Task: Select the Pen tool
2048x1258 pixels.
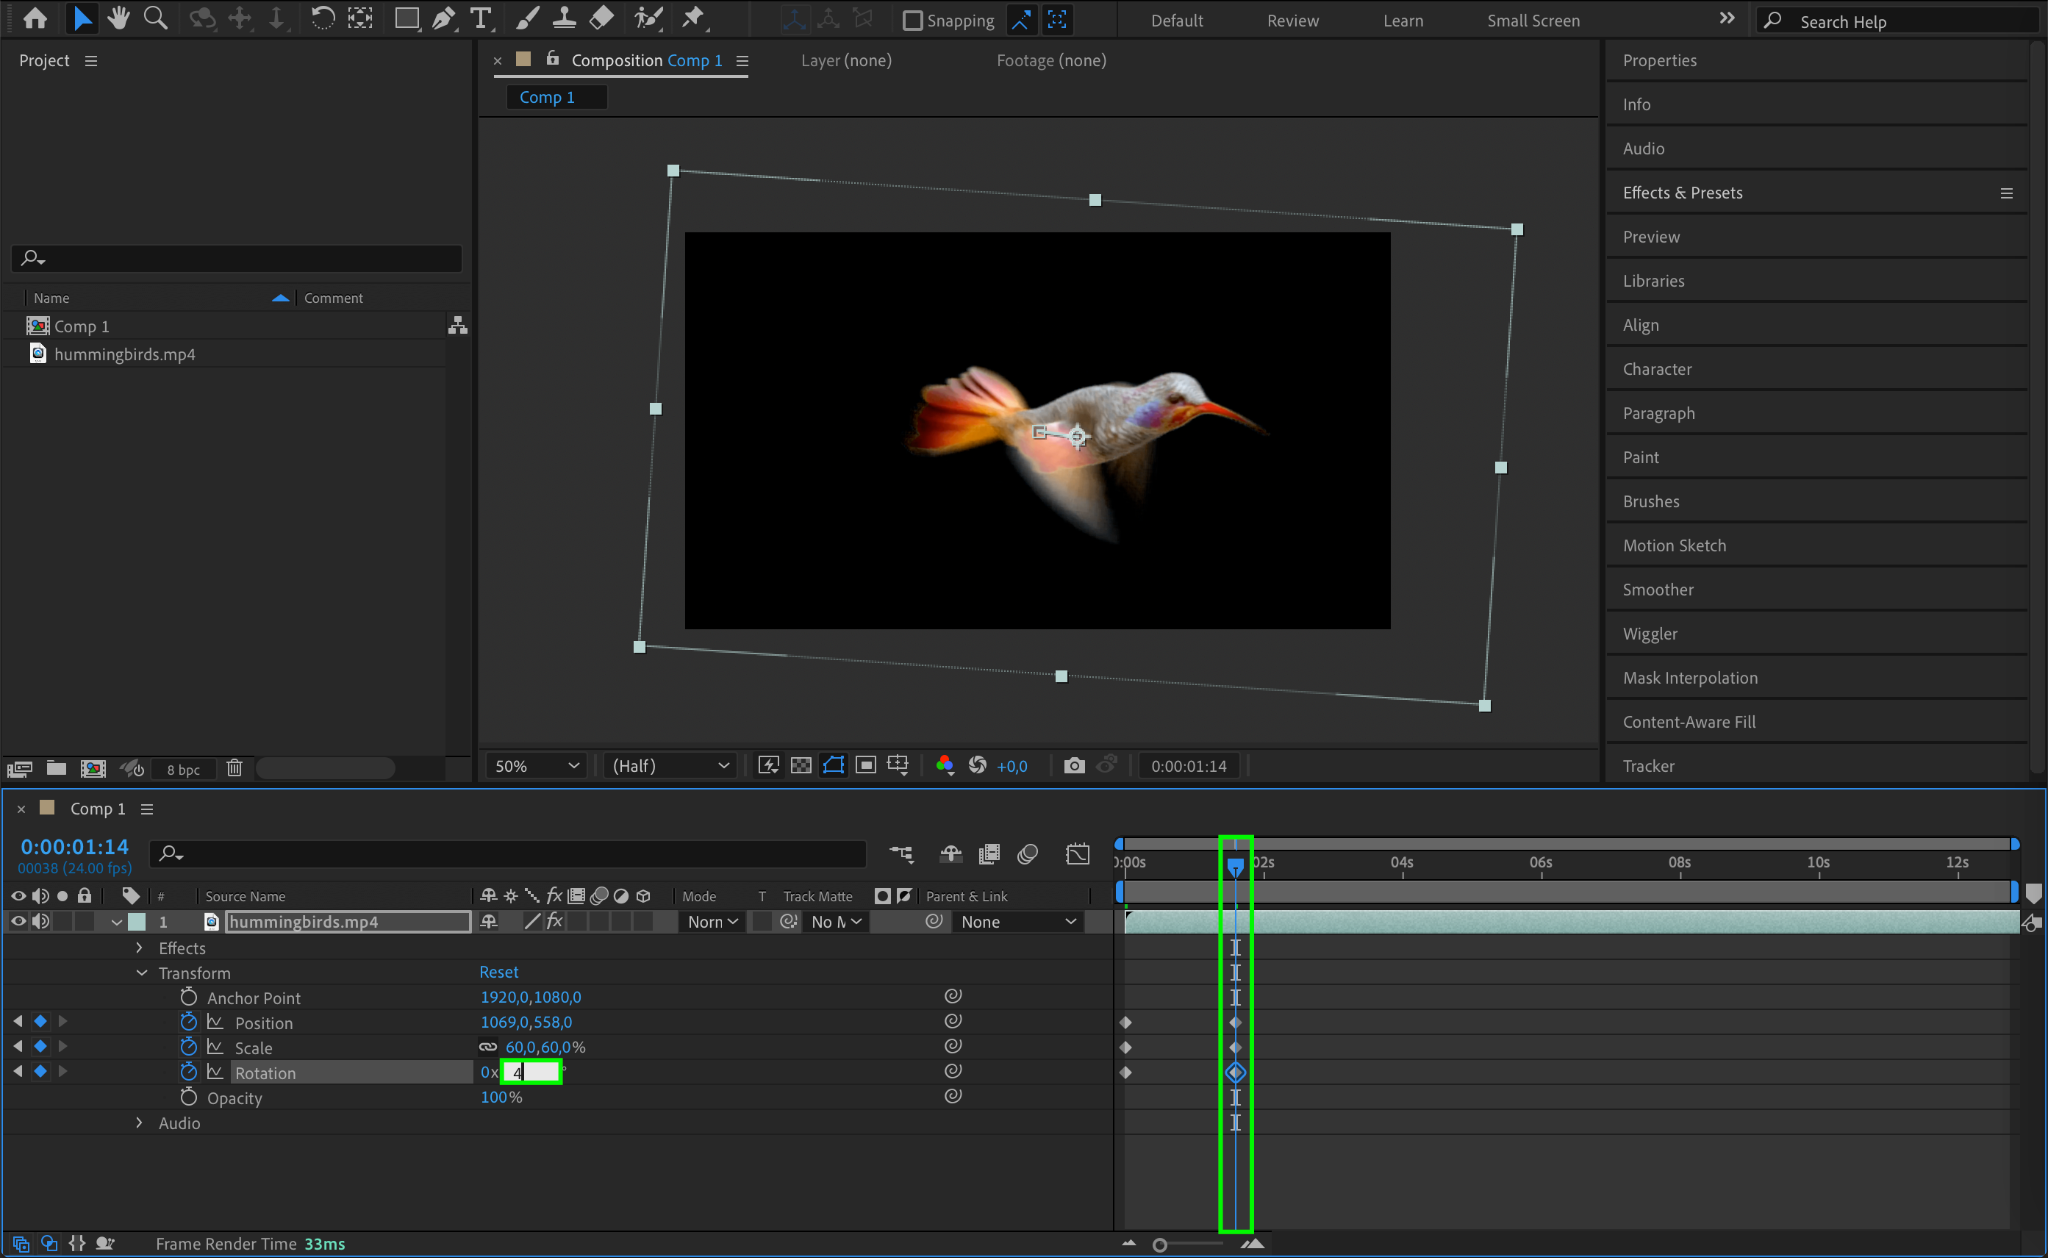Action: pyautogui.click(x=443, y=18)
